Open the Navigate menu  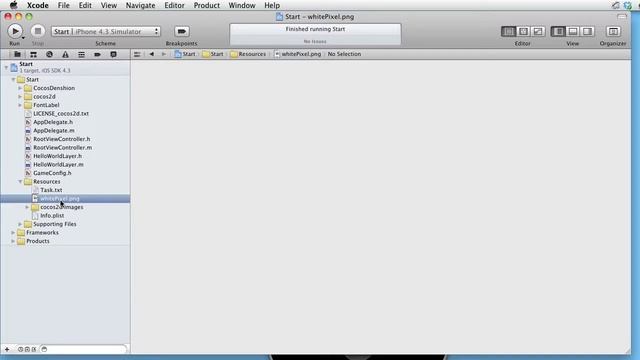[140, 5]
